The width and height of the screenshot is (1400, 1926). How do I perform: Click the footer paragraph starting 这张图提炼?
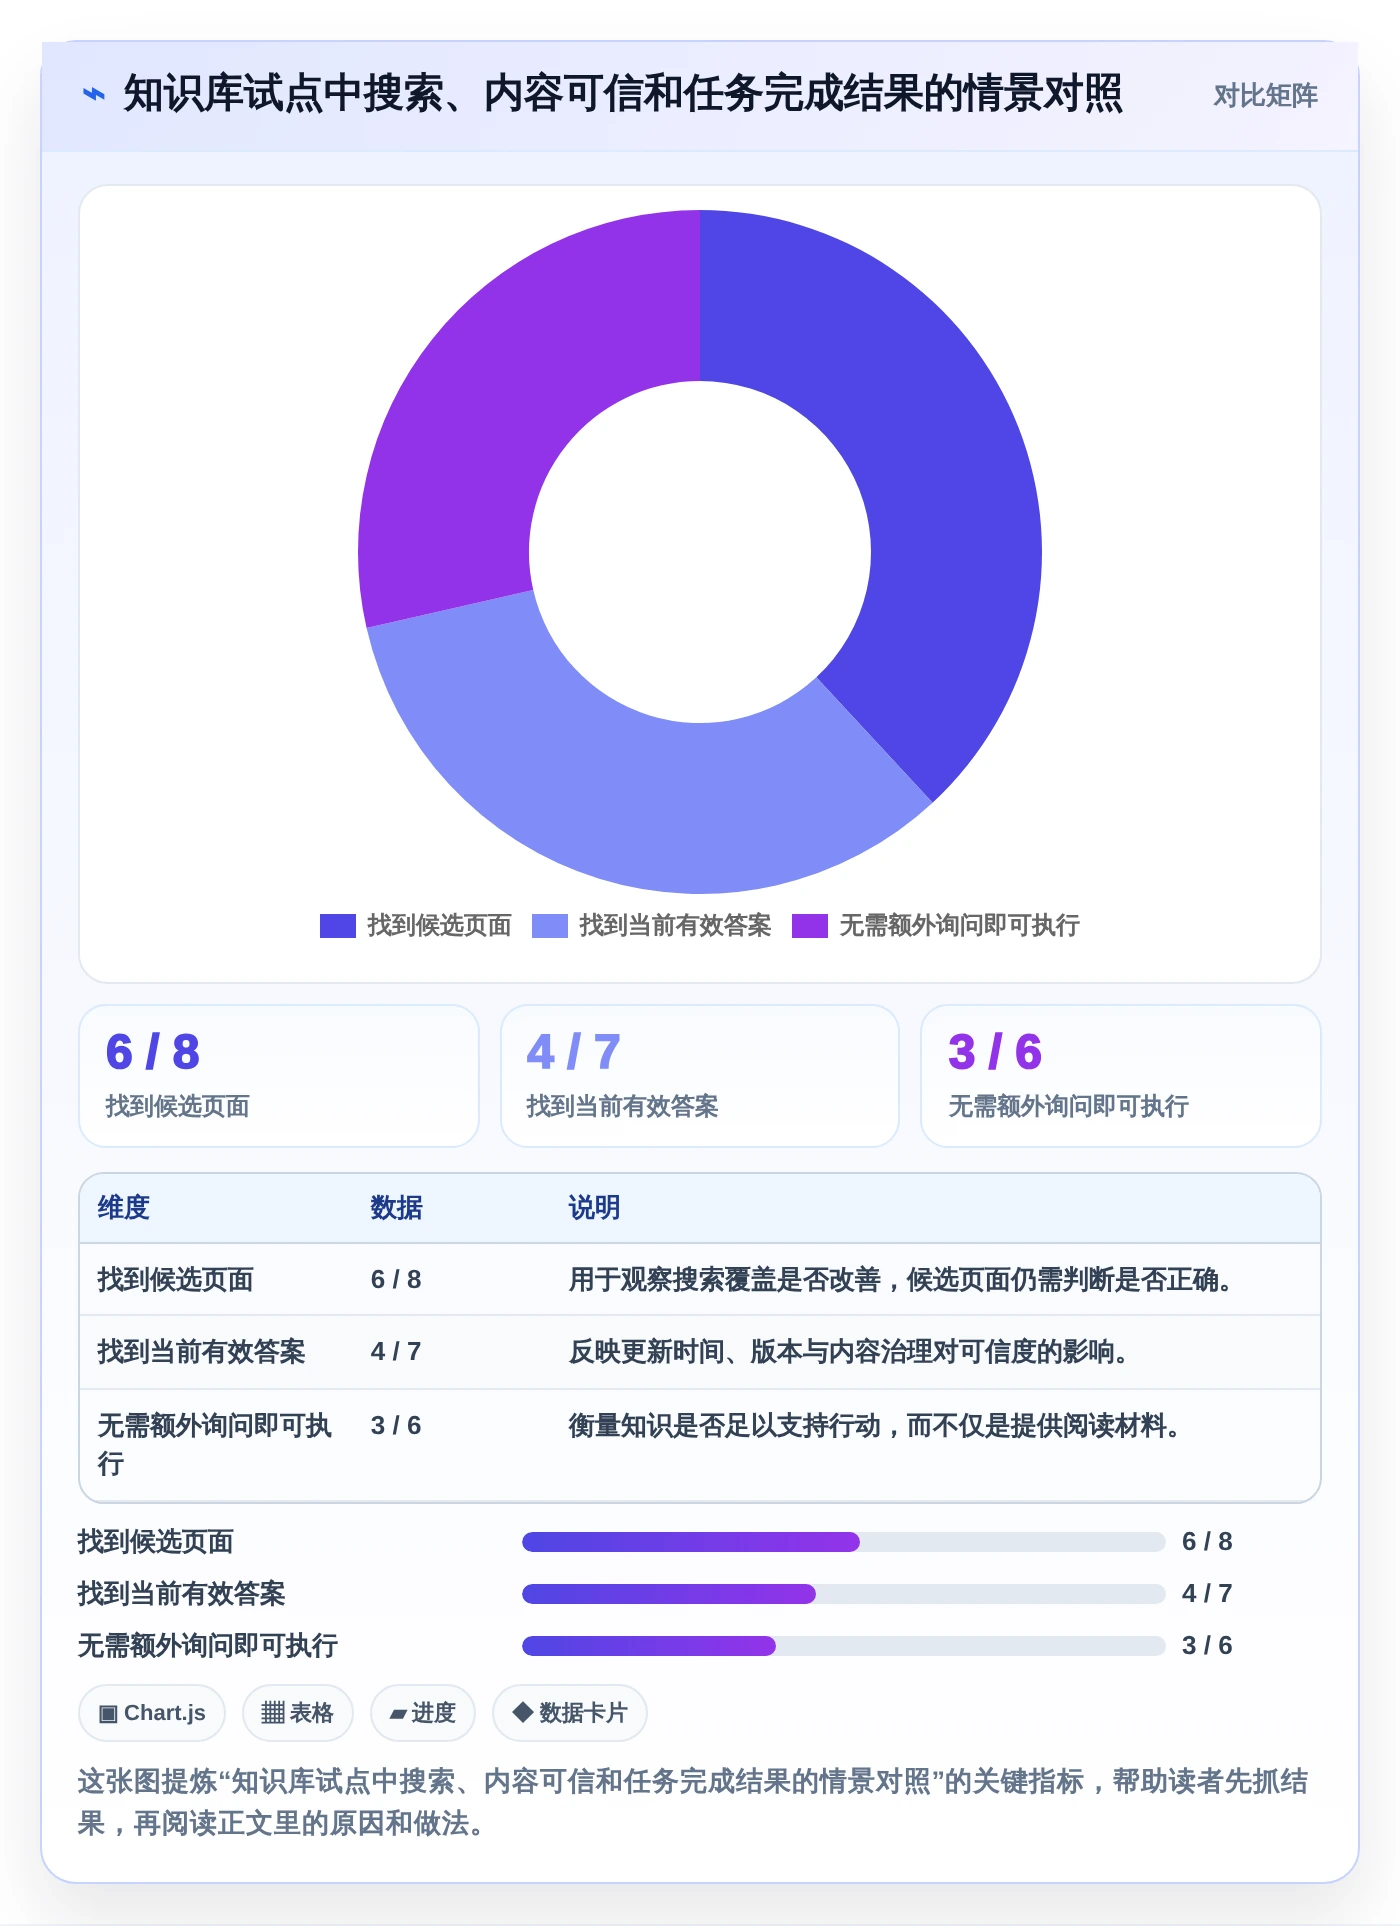pyautogui.click(x=693, y=1802)
